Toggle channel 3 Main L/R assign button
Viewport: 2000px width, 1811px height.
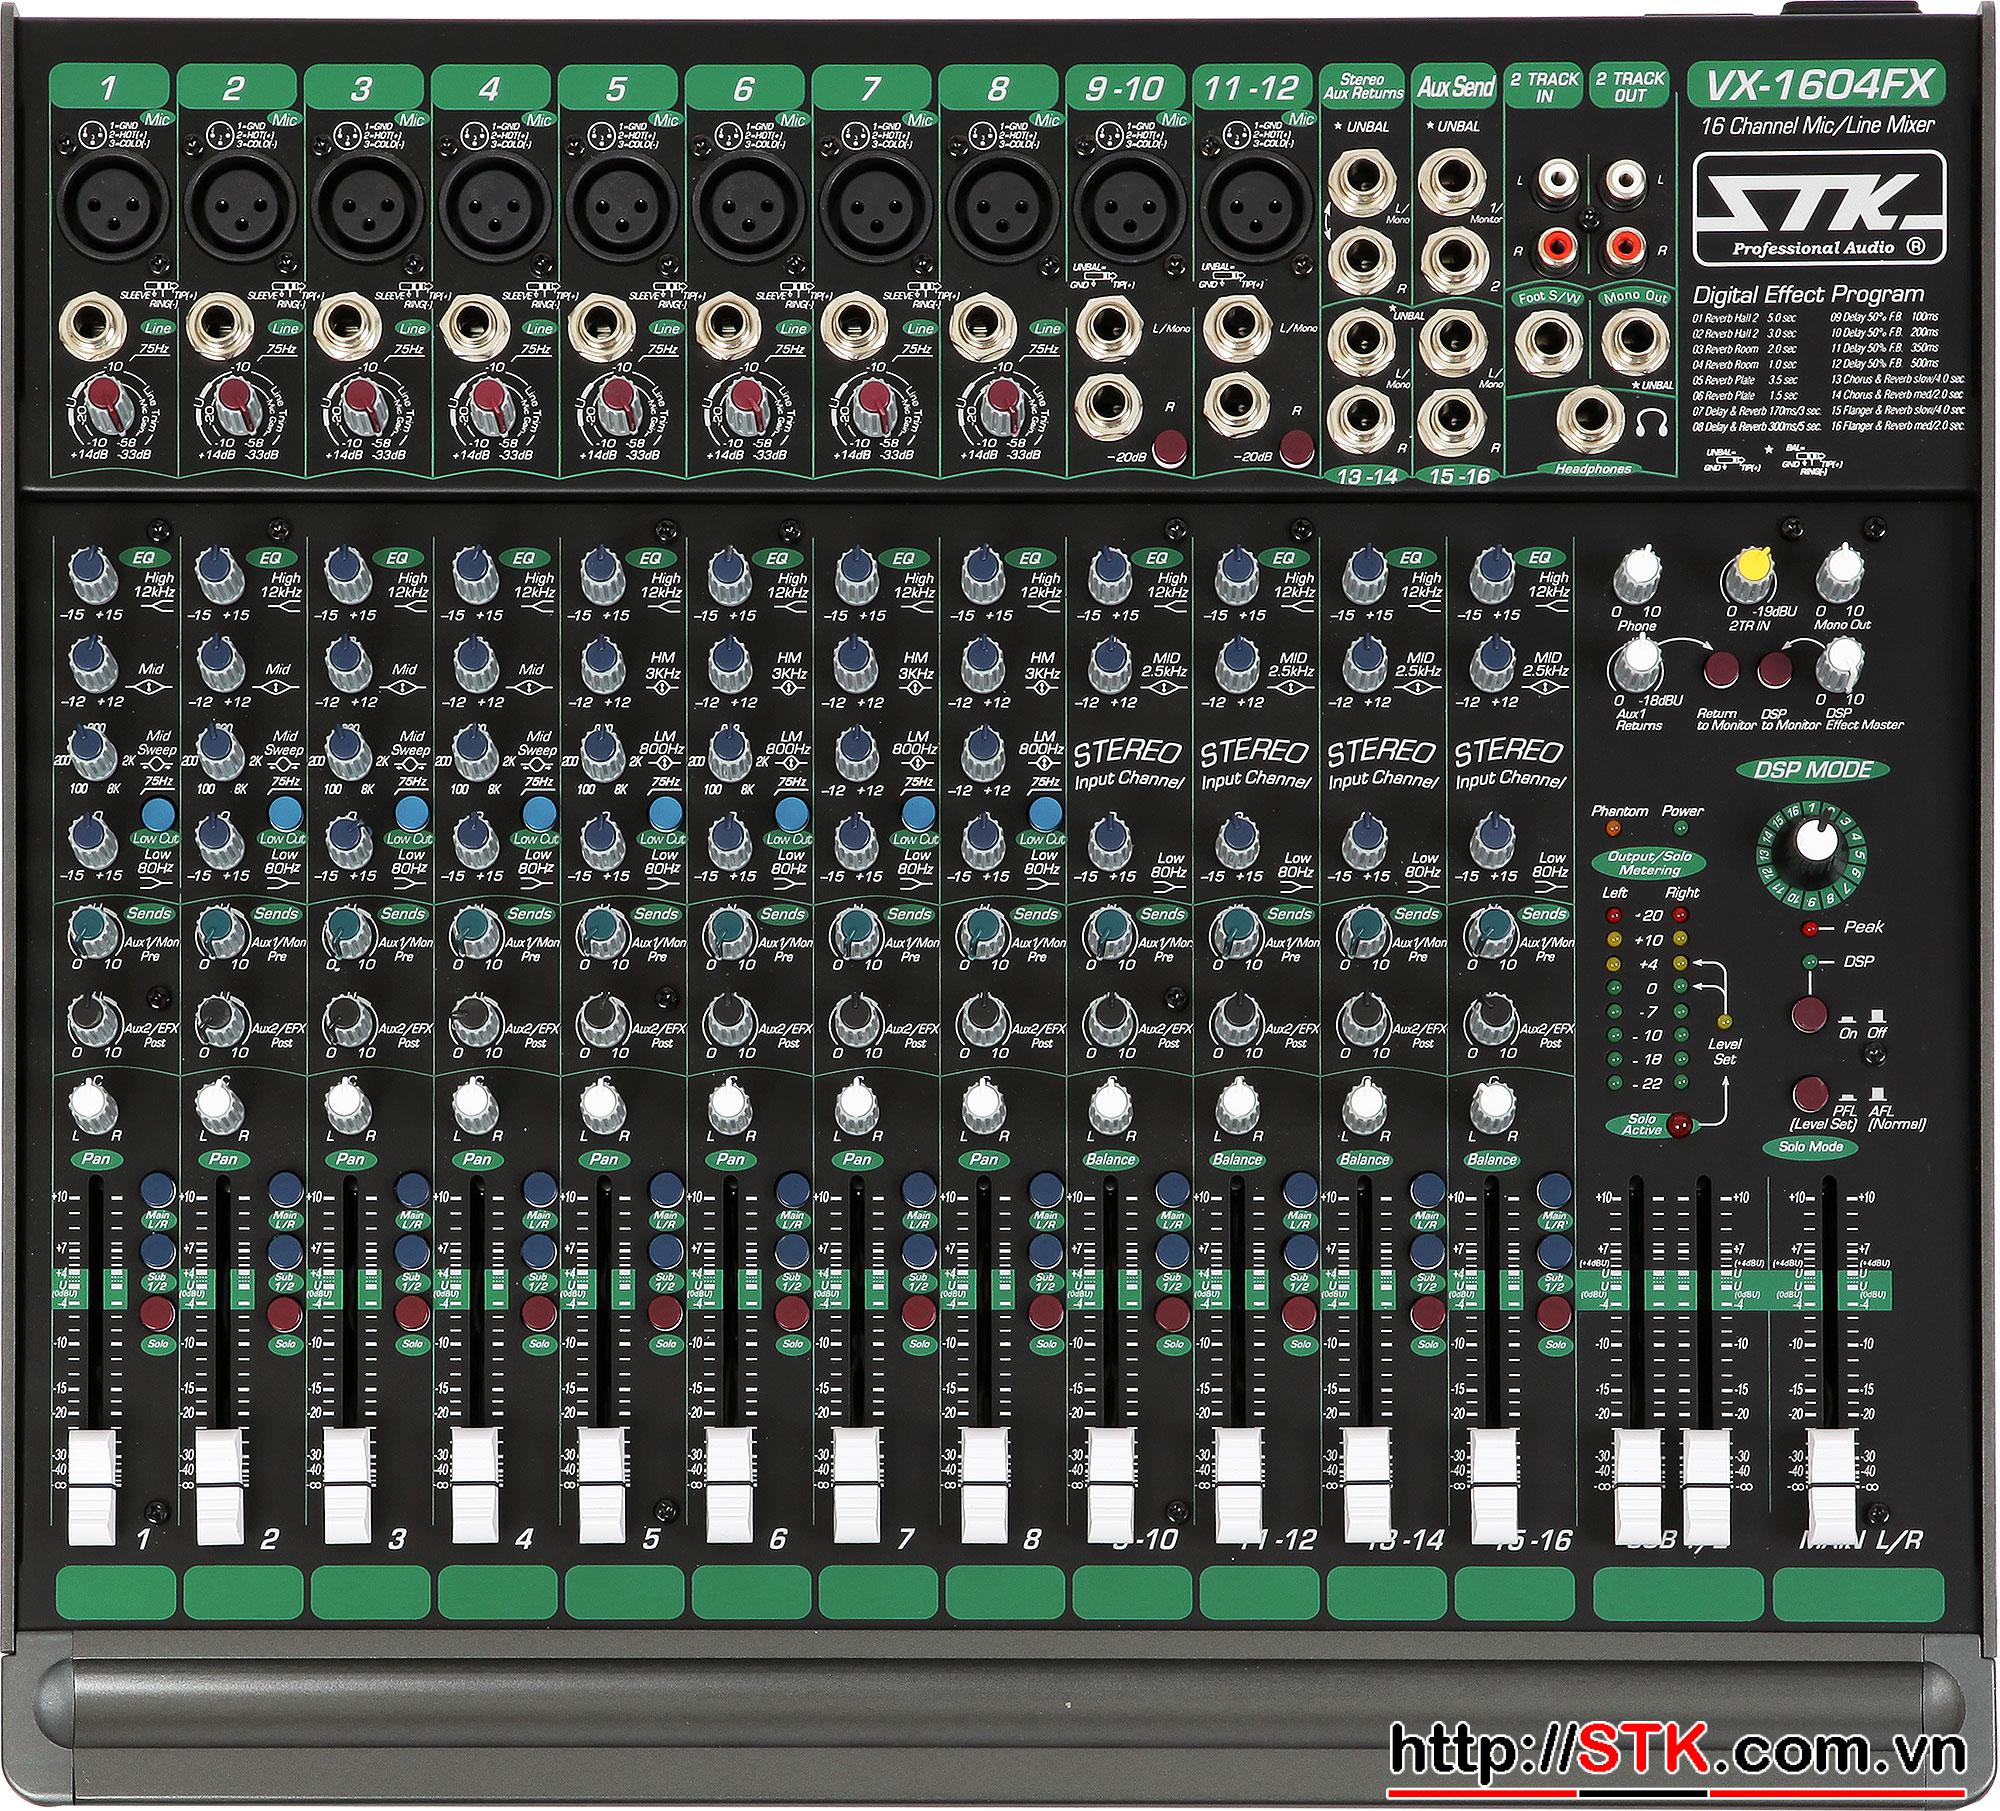point(411,1189)
